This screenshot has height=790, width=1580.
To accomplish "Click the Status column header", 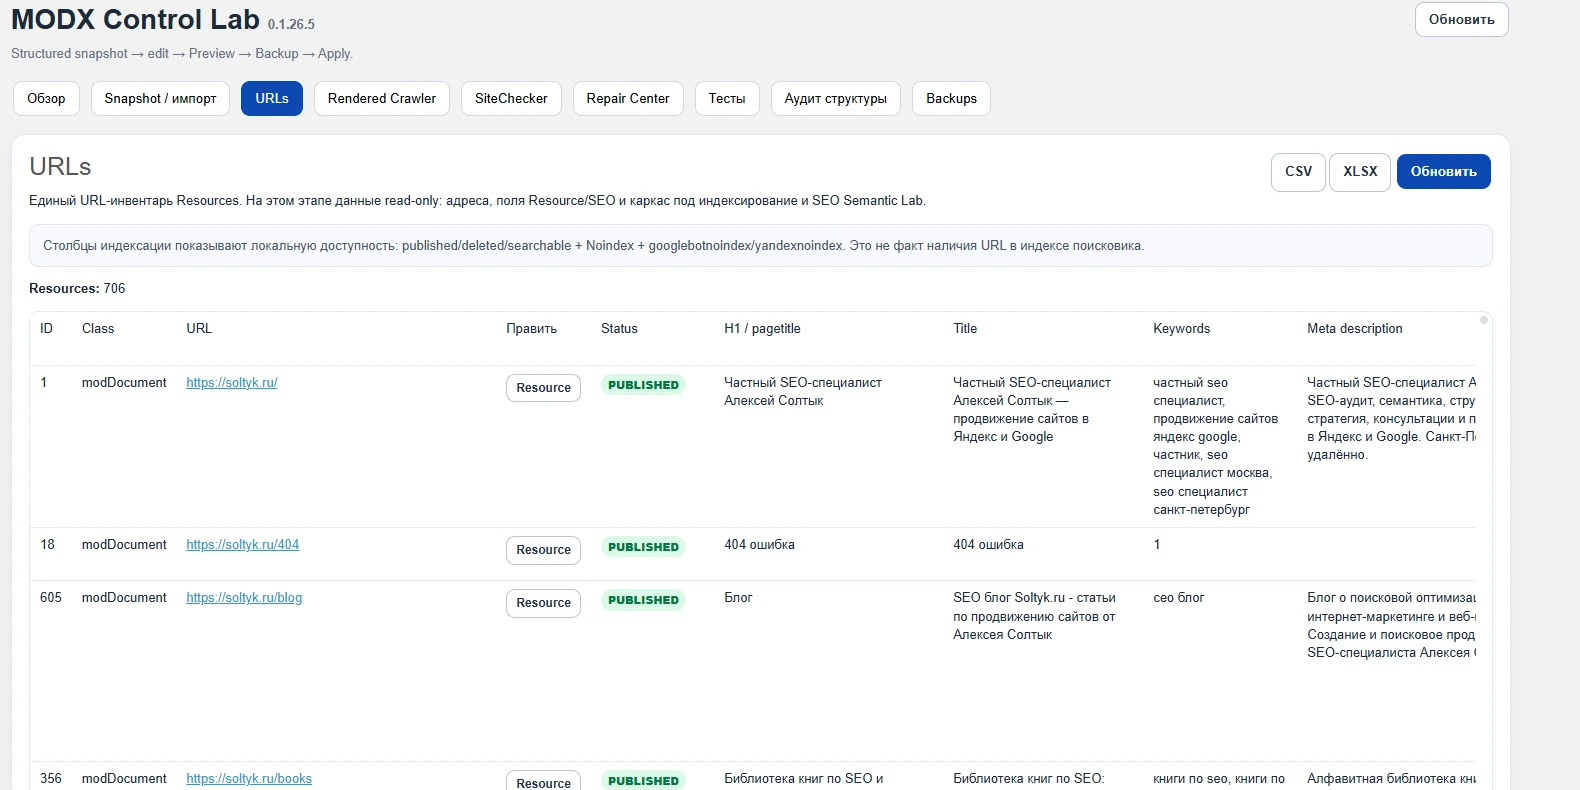I will [619, 328].
